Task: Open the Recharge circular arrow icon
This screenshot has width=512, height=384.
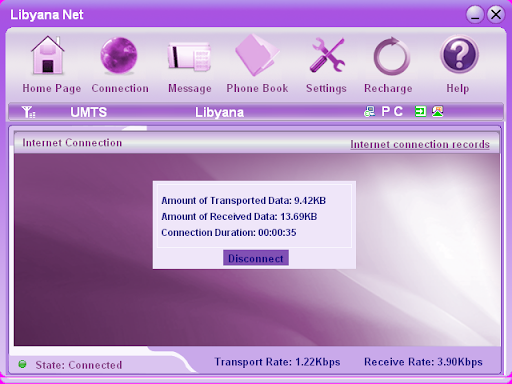Action: [391, 56]
